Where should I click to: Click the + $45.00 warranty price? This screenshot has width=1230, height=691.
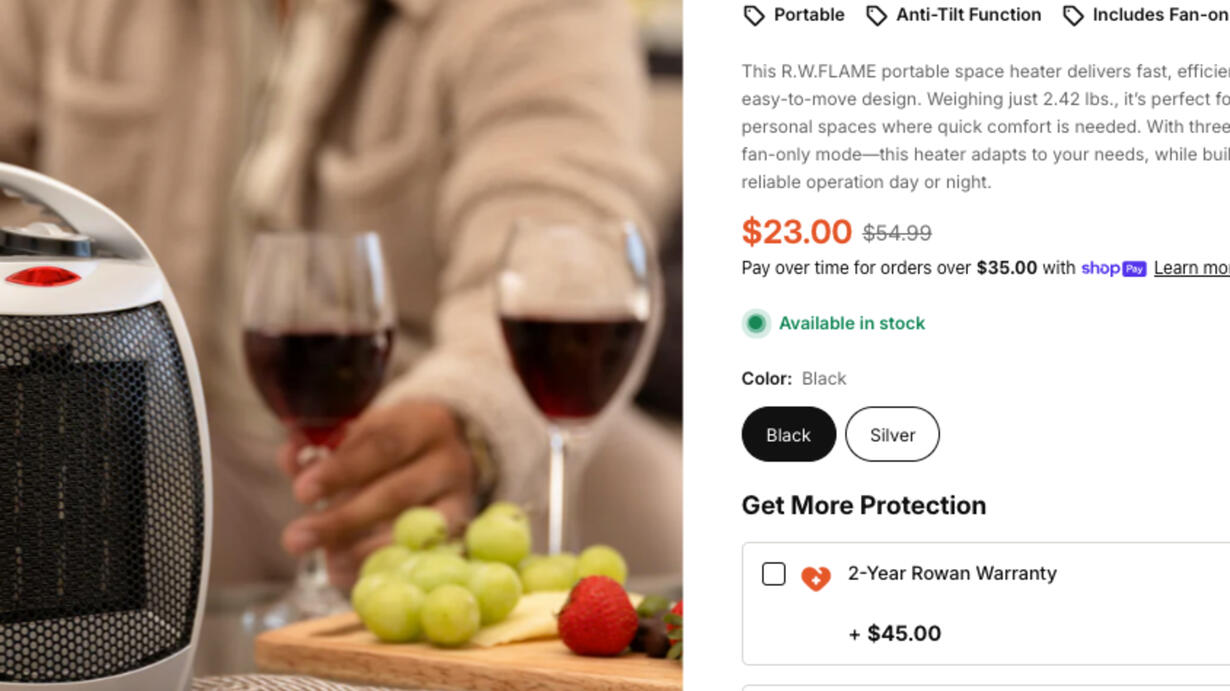(894, 633)
